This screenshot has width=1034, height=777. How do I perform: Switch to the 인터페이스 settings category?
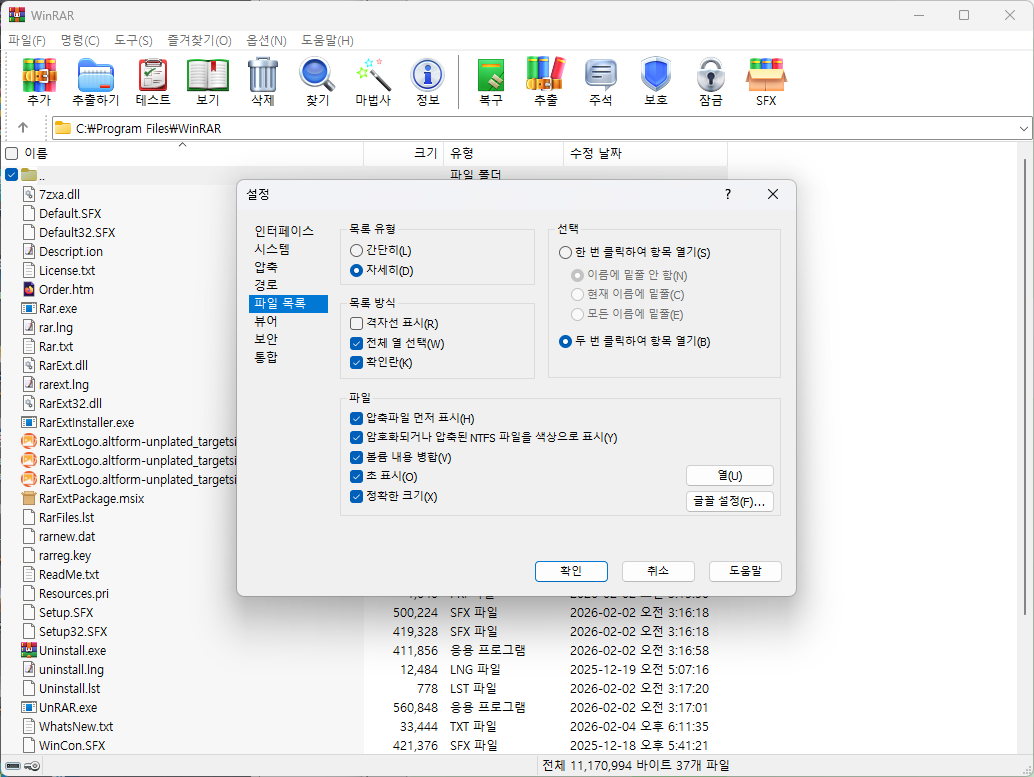coord(284,231)
